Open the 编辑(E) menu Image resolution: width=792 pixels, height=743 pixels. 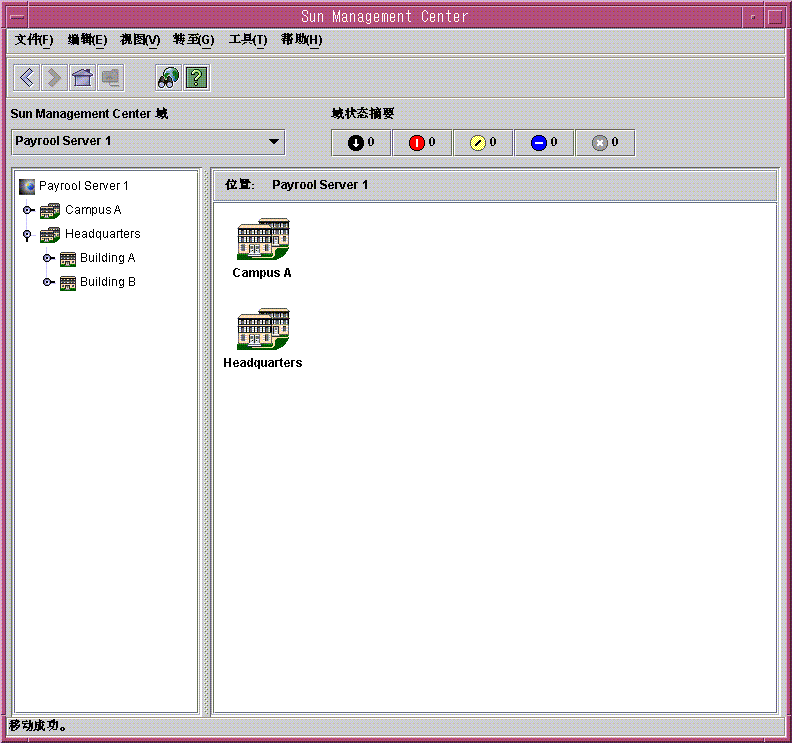tap(87, 40)
